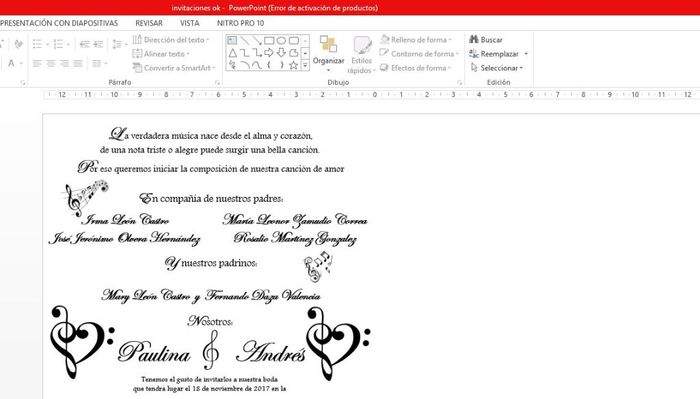The width and height of the screenshot is (700, 399).
Task: Select the left brace shape
Action: tap(269, 65)
